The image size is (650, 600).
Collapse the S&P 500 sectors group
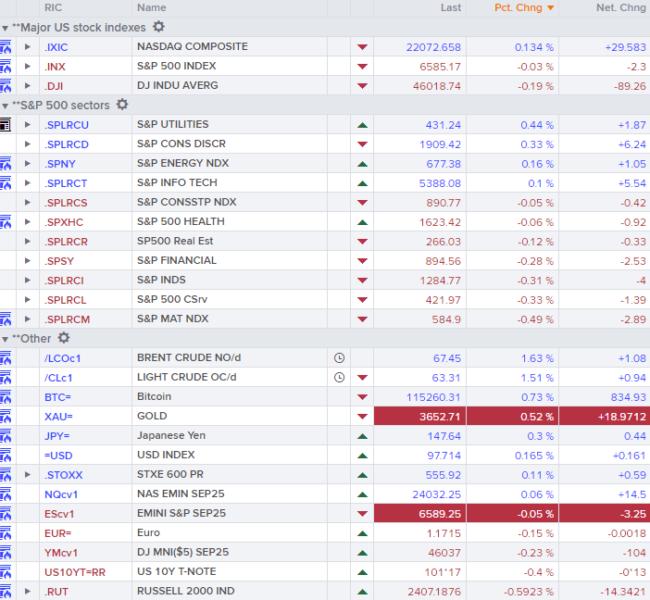(x=5, y=106)
